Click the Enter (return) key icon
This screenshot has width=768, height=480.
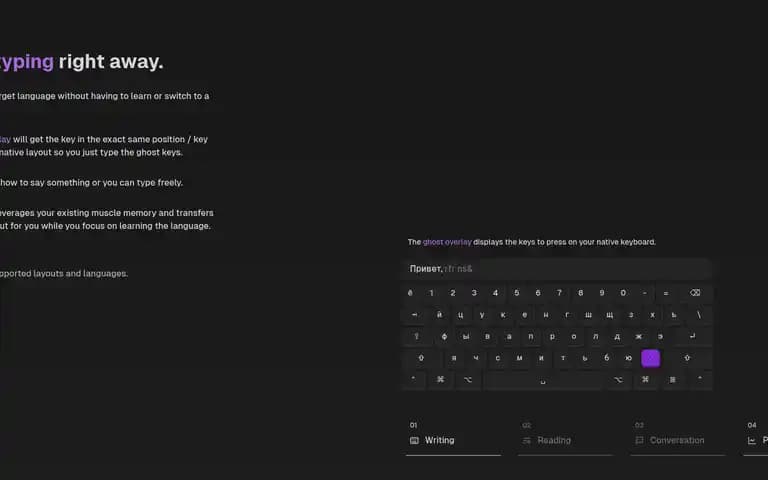(x=692, y=336)
